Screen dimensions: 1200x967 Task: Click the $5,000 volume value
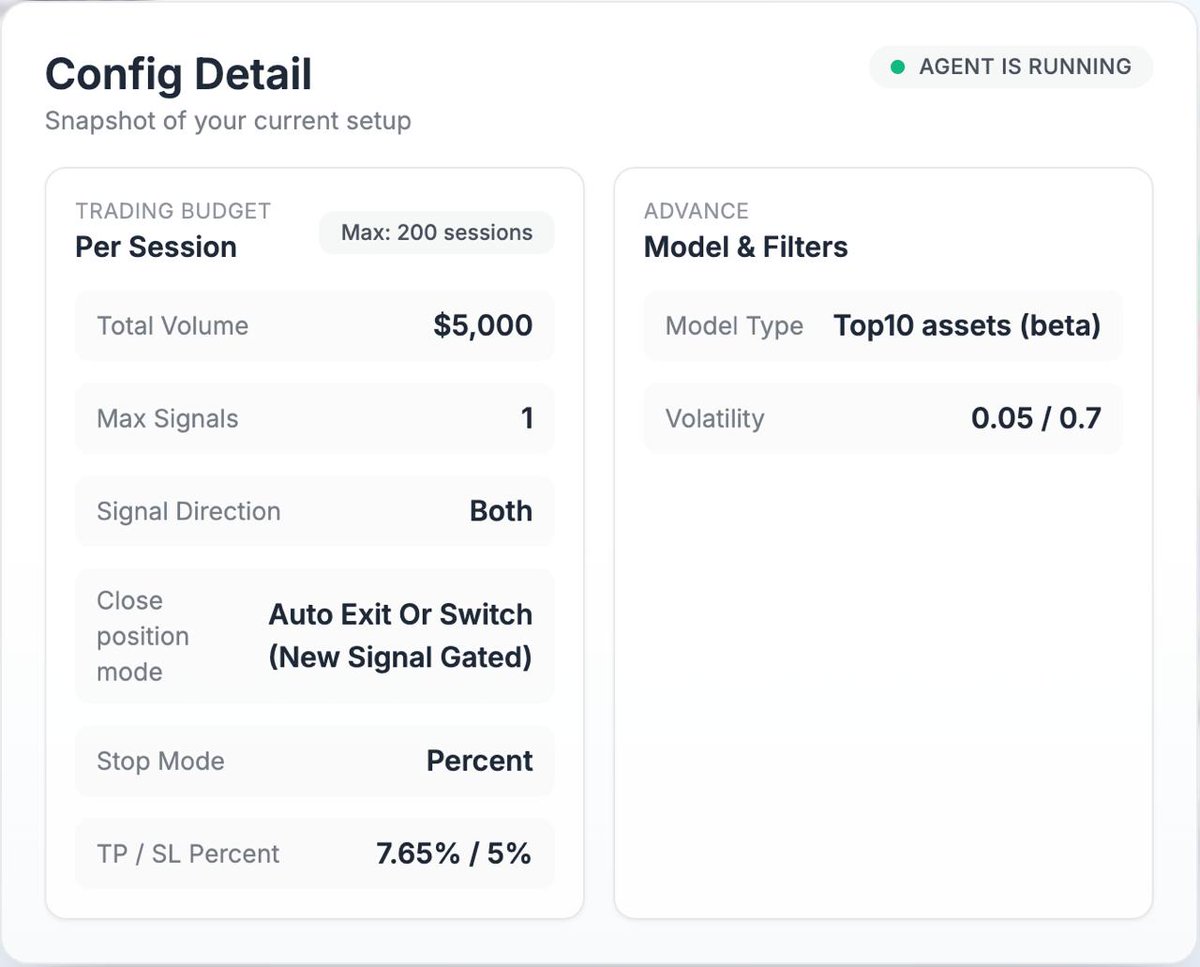click(483, 326)
